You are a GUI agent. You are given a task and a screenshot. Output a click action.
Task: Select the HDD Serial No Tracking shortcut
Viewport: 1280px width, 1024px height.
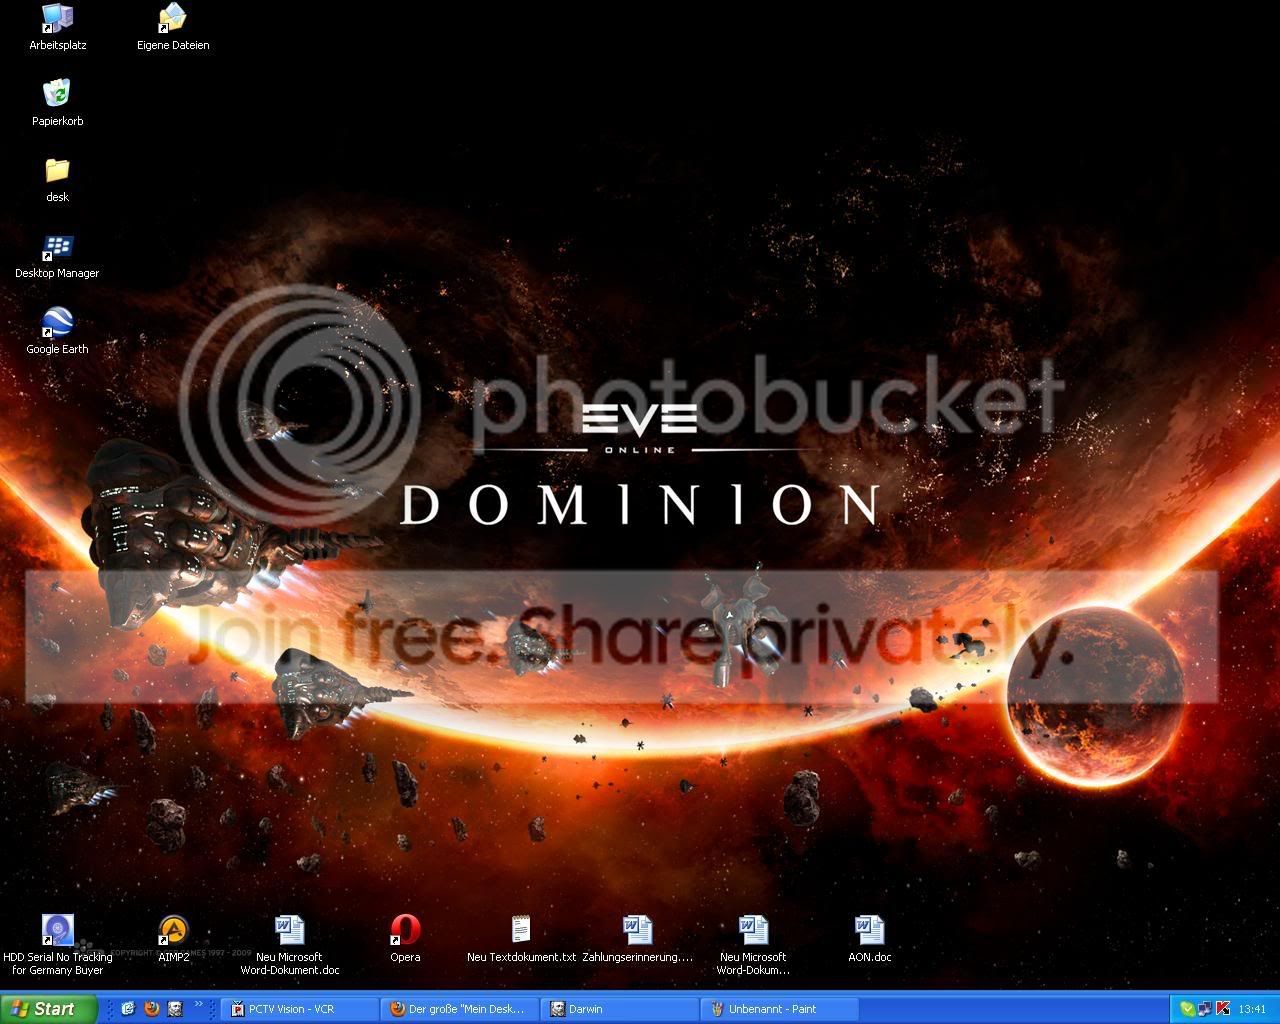click(x=57, y=945)
